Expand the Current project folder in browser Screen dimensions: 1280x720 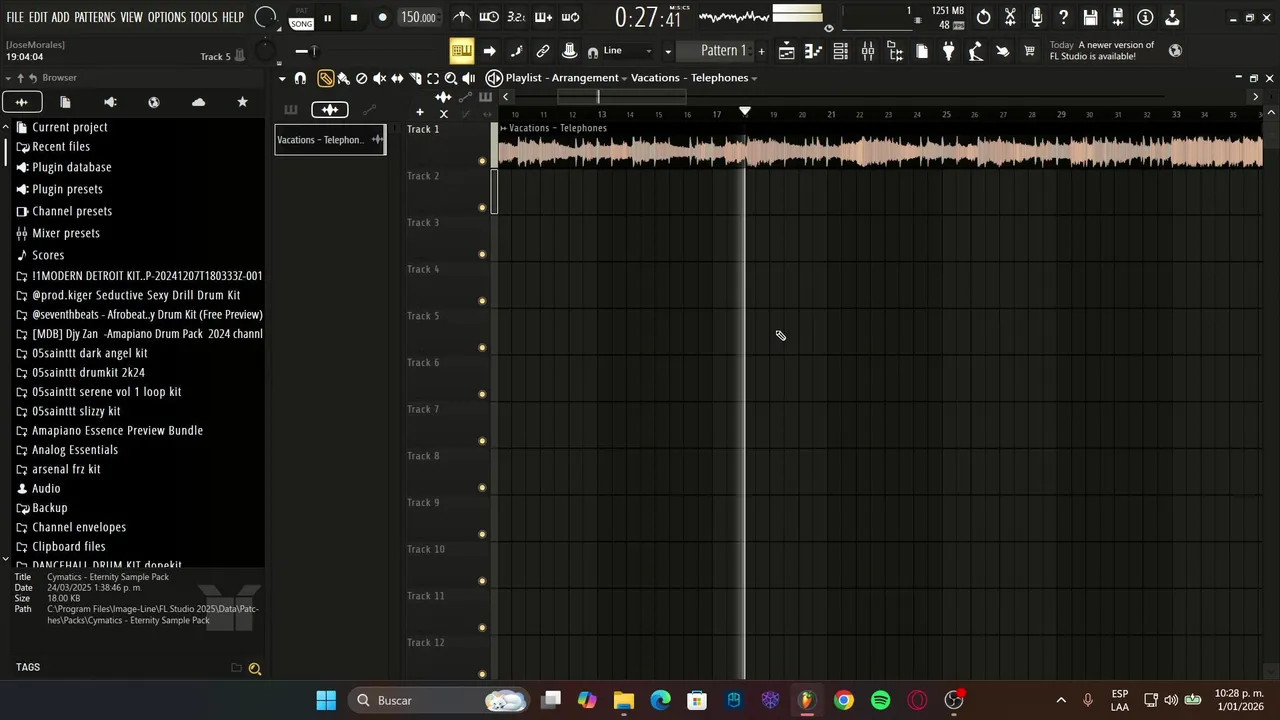62,127
